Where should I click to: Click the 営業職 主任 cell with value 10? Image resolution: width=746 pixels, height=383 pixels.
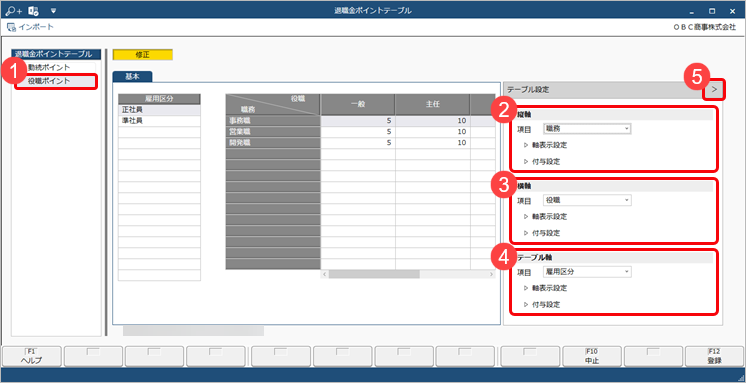tap(433, 132)
